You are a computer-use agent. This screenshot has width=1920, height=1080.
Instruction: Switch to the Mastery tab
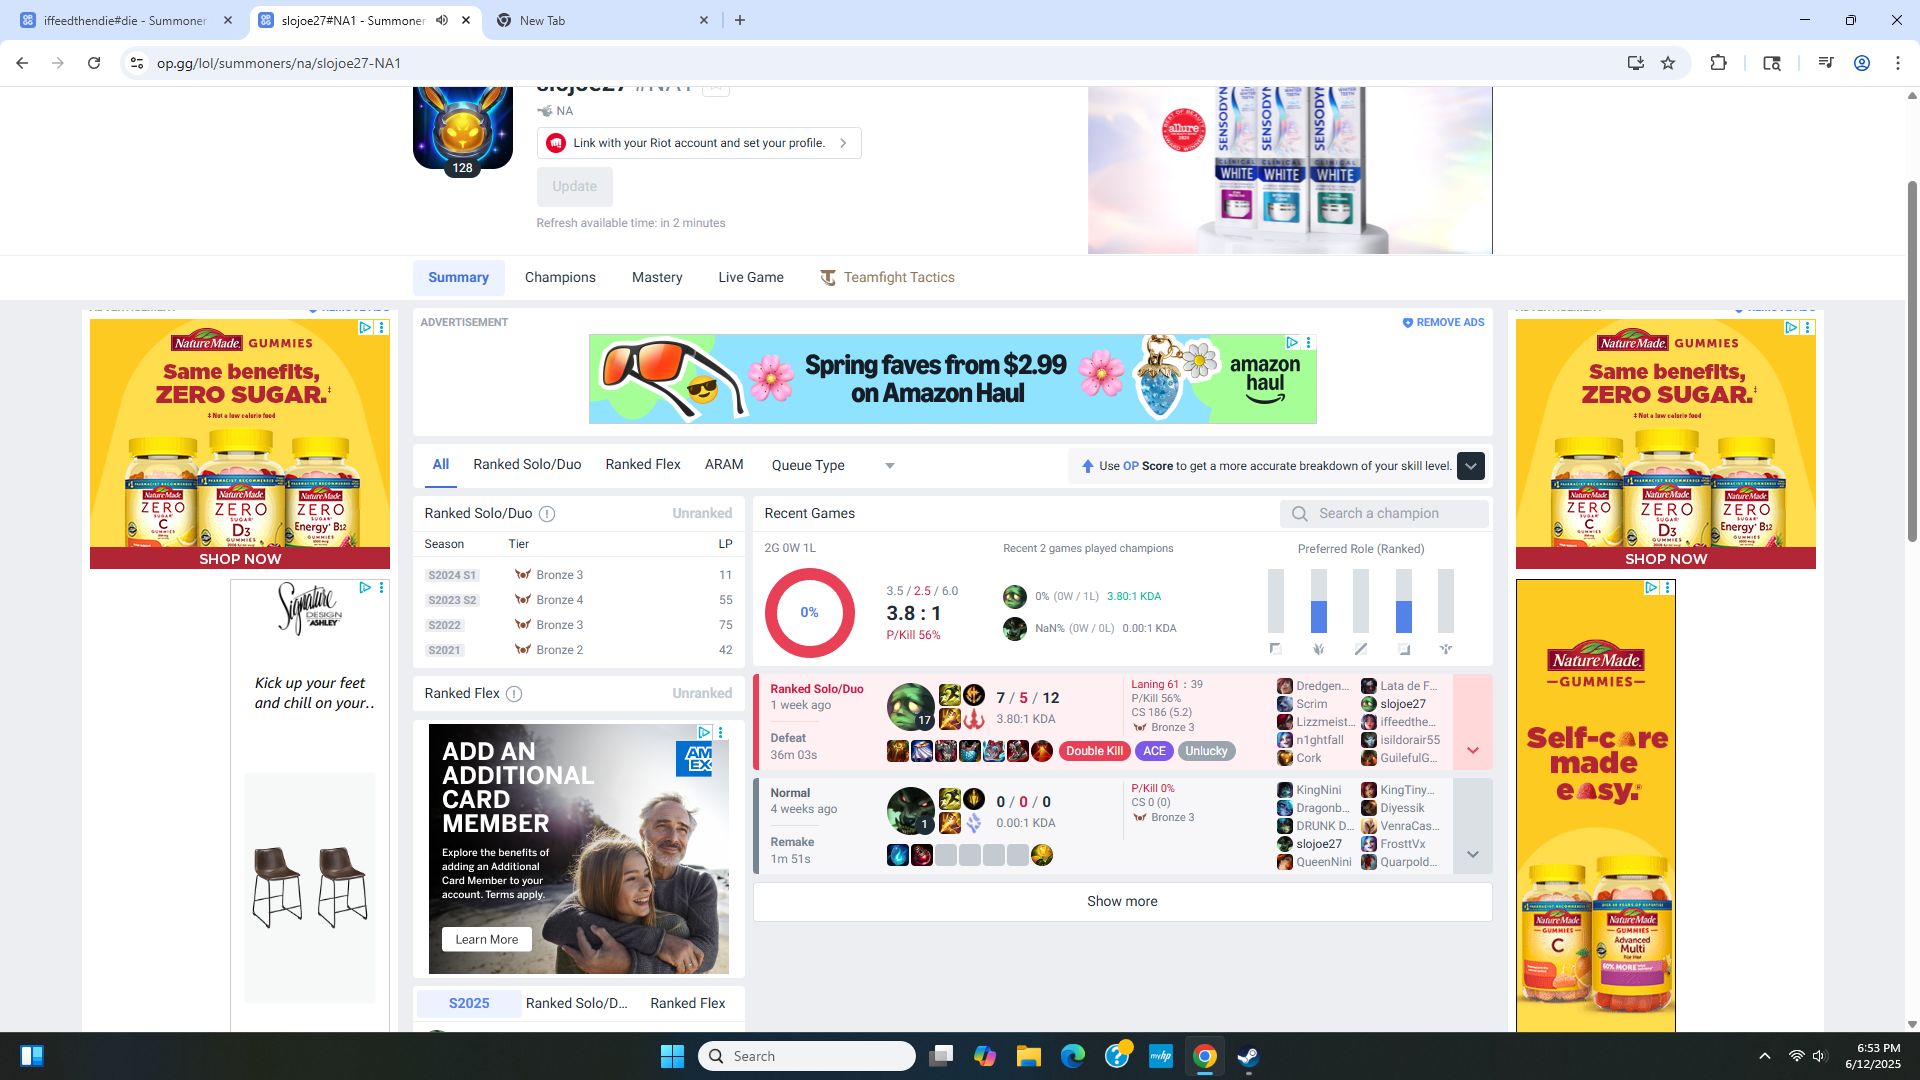657,278
